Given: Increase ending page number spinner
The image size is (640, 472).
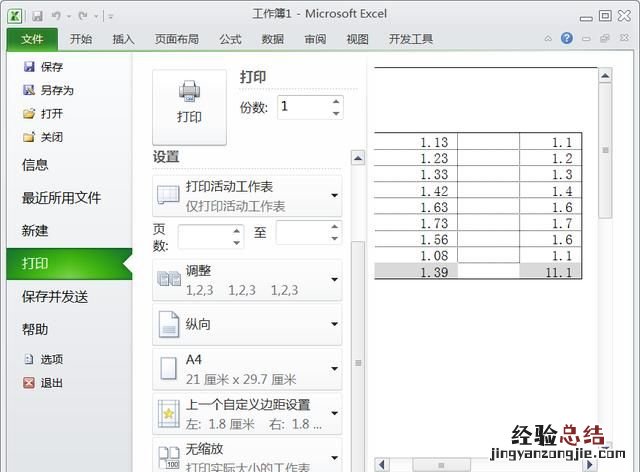Looking at the screenshot, I should pos(335,227).
